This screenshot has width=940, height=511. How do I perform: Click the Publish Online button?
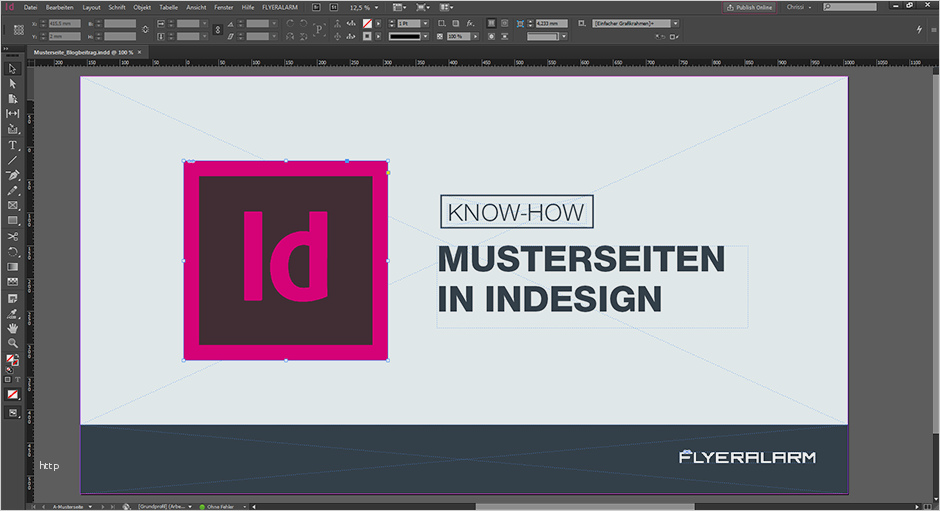click(749, 7)
